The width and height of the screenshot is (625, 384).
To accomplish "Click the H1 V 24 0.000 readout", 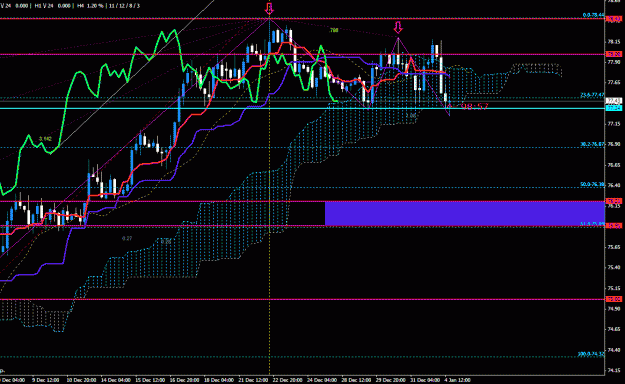I will [x=53, y=6].
